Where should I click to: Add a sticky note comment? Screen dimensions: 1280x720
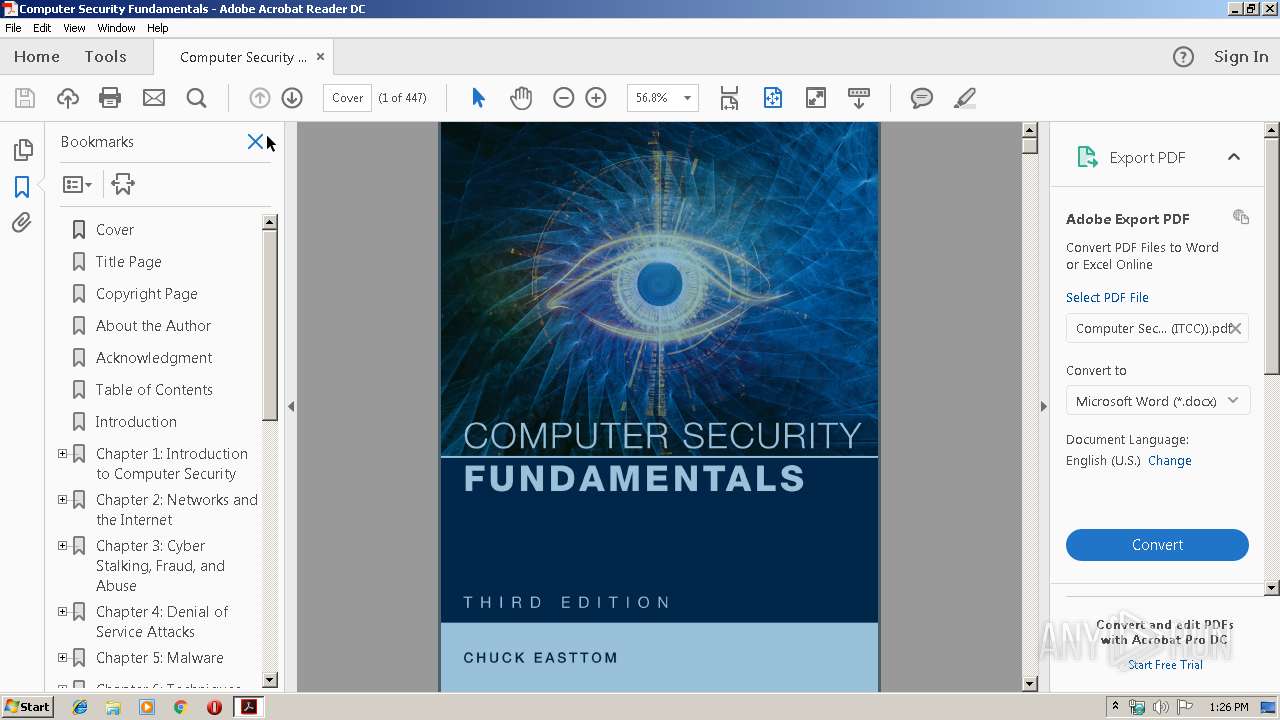coord(922,98)
